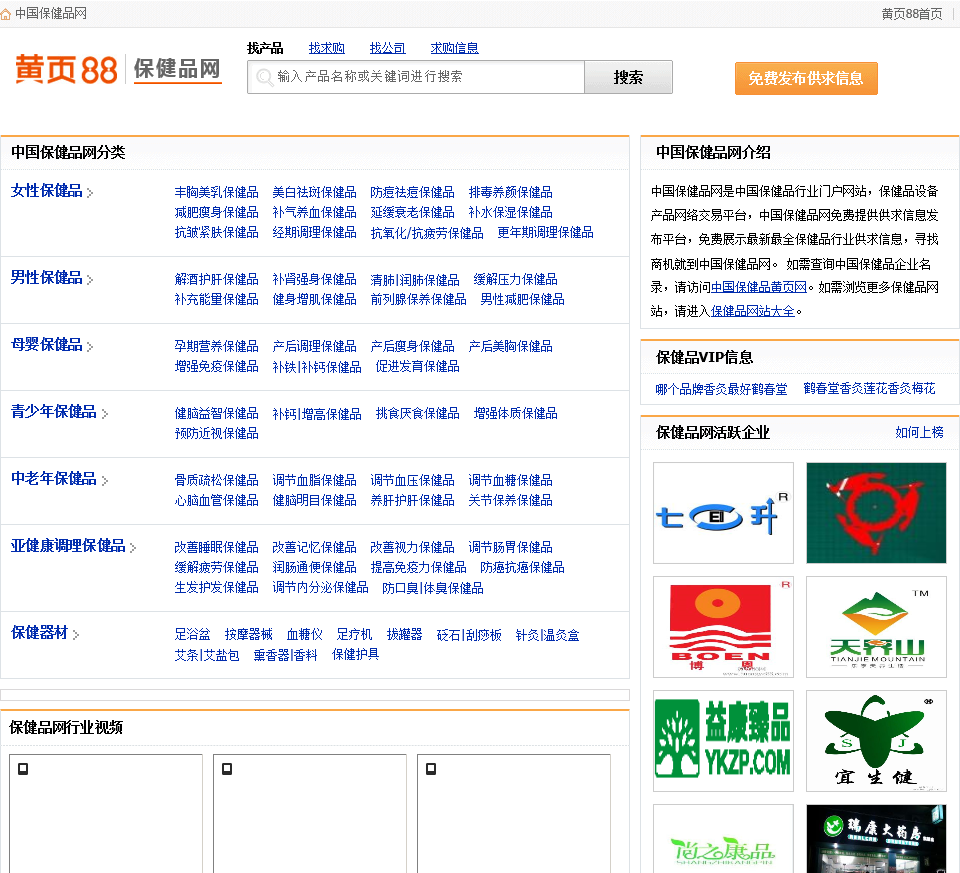Viewport: 960px width, 873px height.
Task: Open the 宜生健 company logo
Action: coord(876,741)
